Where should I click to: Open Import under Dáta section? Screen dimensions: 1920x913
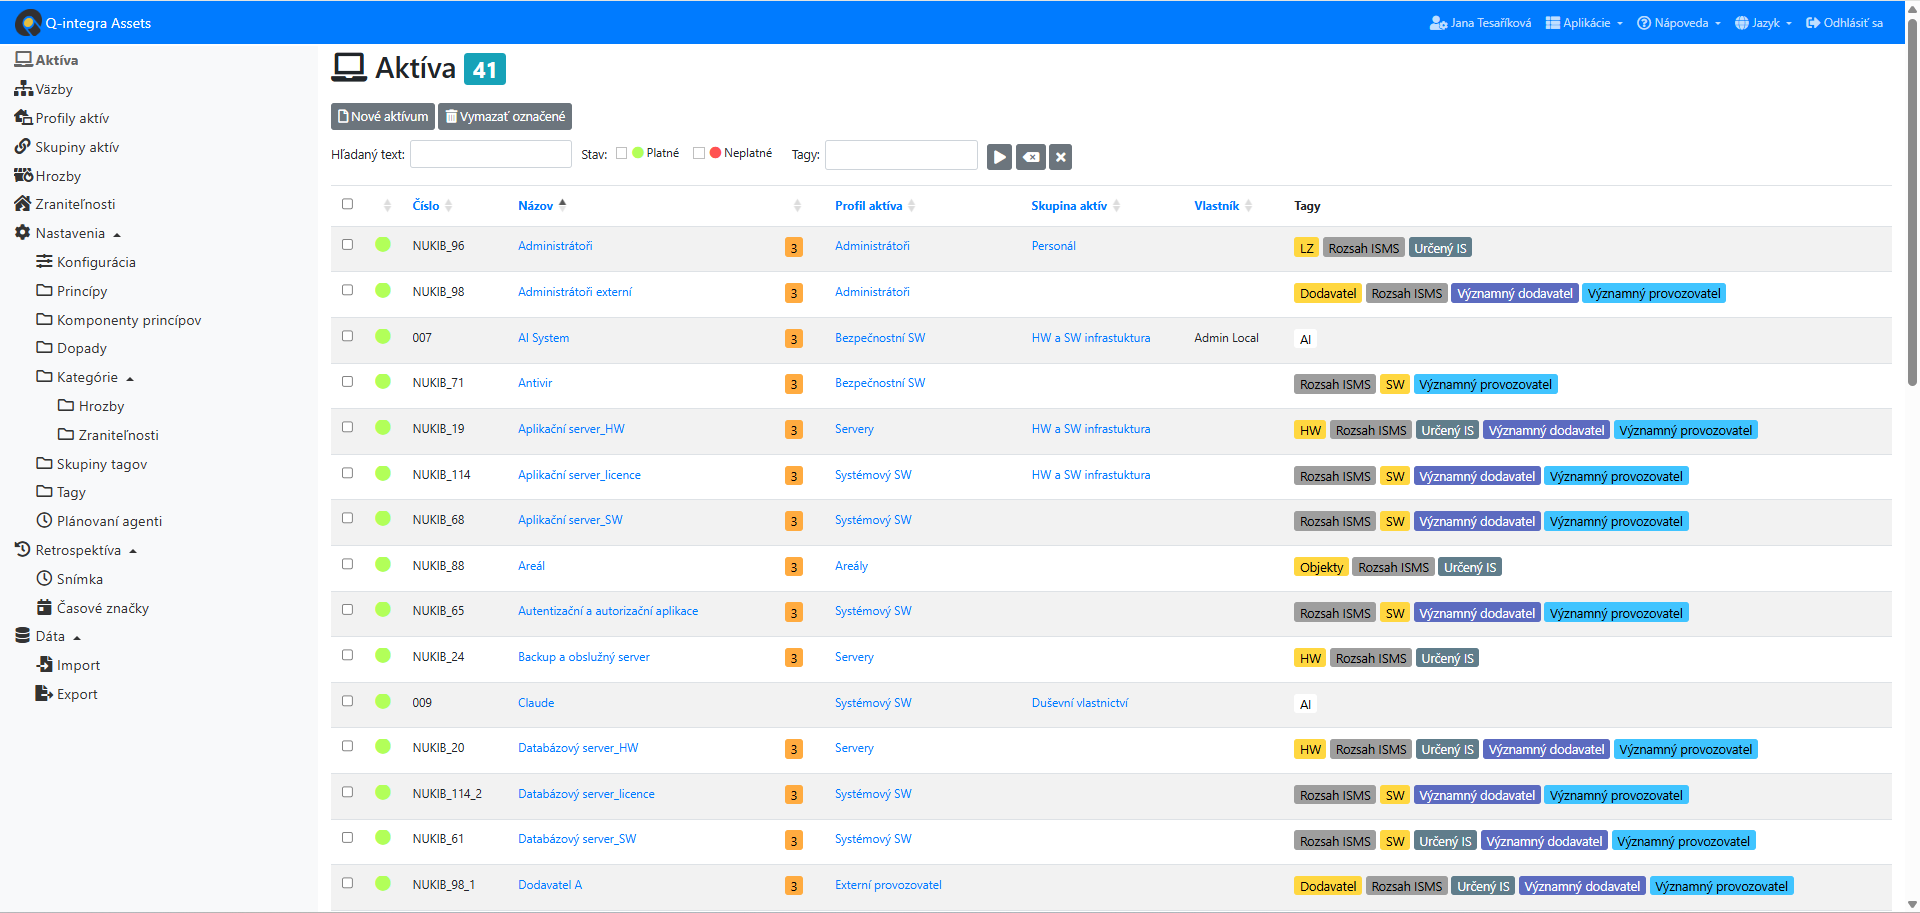click(x=78, y=665)
